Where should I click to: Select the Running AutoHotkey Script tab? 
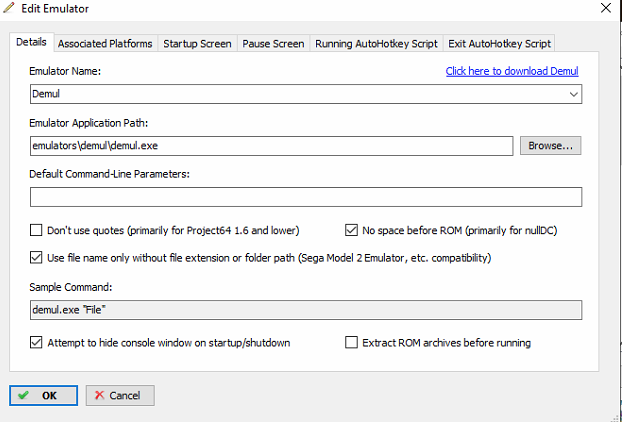376,44
